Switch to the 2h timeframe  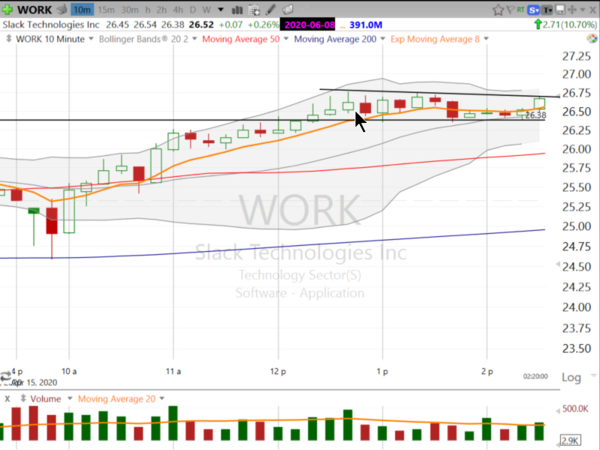tap(161, 10)
